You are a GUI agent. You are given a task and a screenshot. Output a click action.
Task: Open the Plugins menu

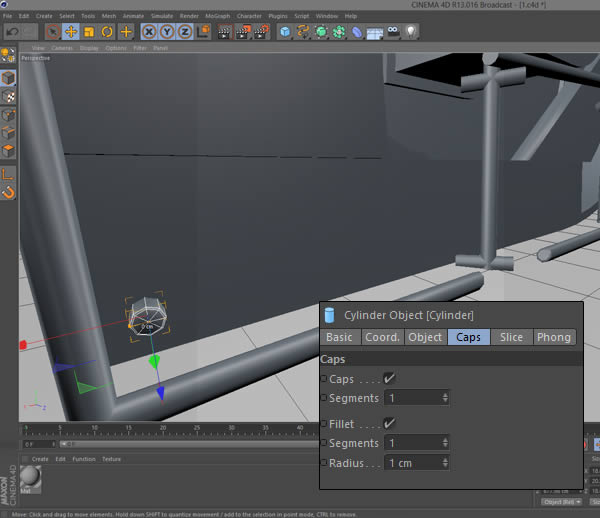point(278,16)
